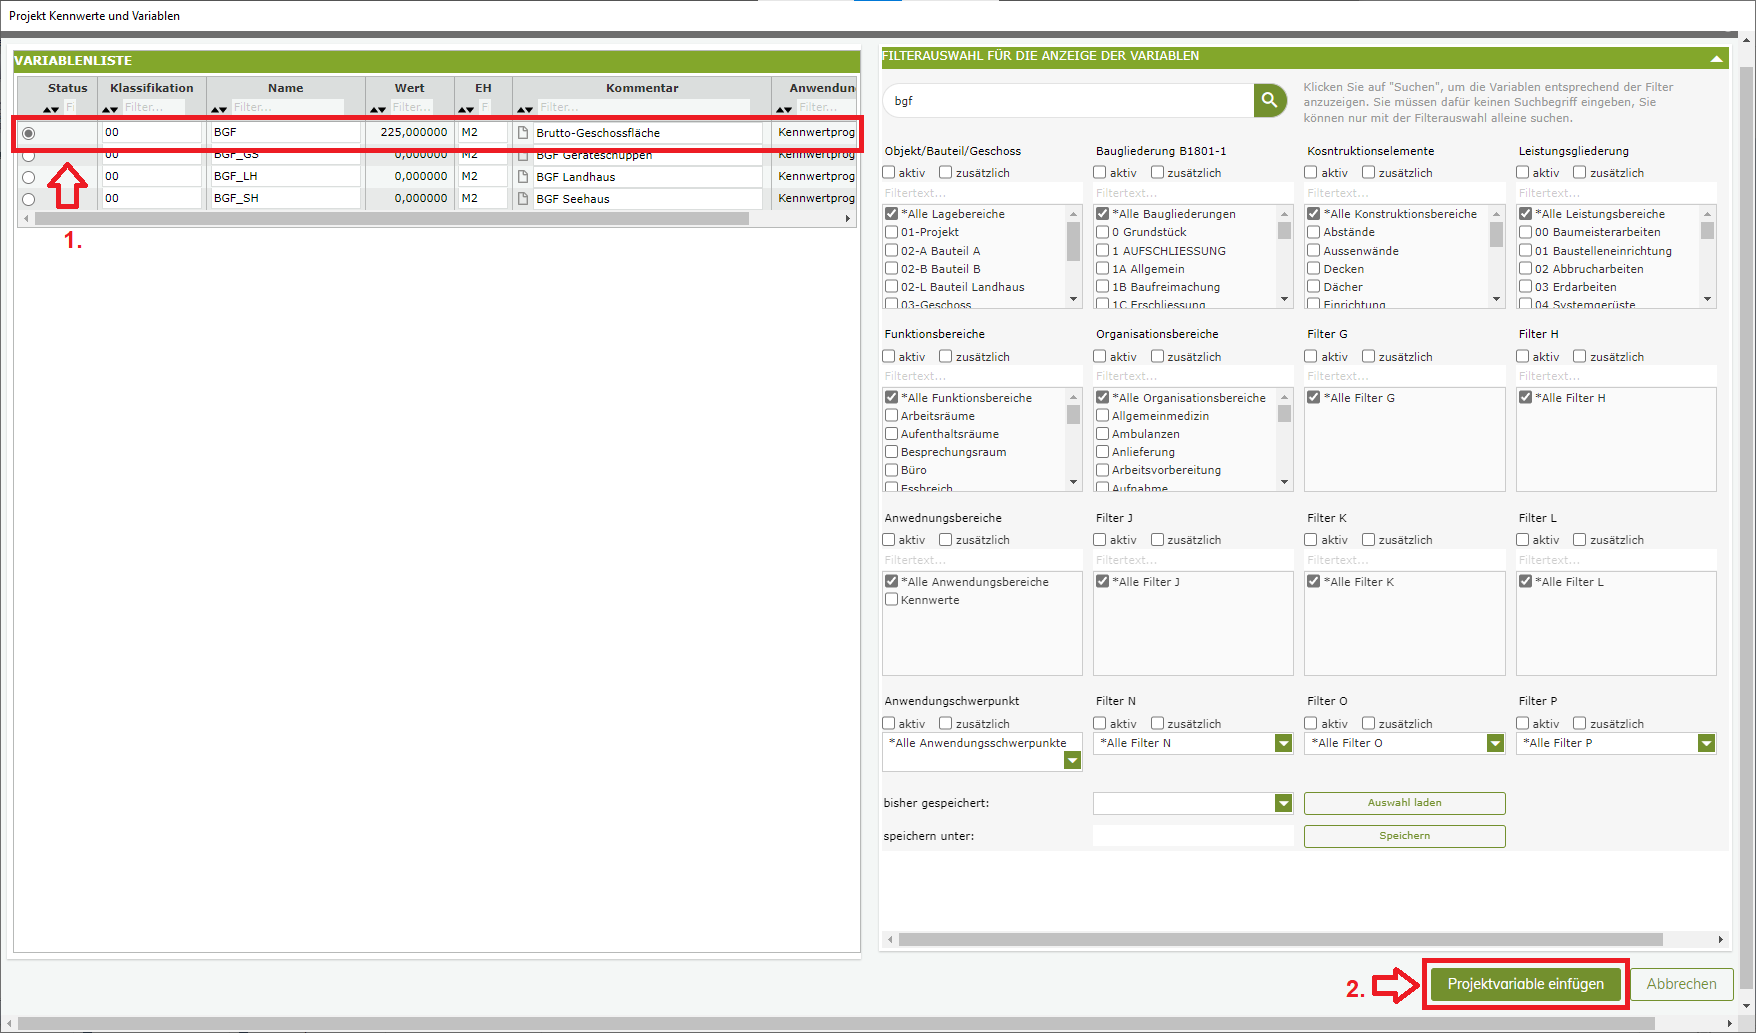Click the Auswahl laden button
Image resolution: width=1756 pixels, height=1033 pixels.
(x=1404, y=803)
